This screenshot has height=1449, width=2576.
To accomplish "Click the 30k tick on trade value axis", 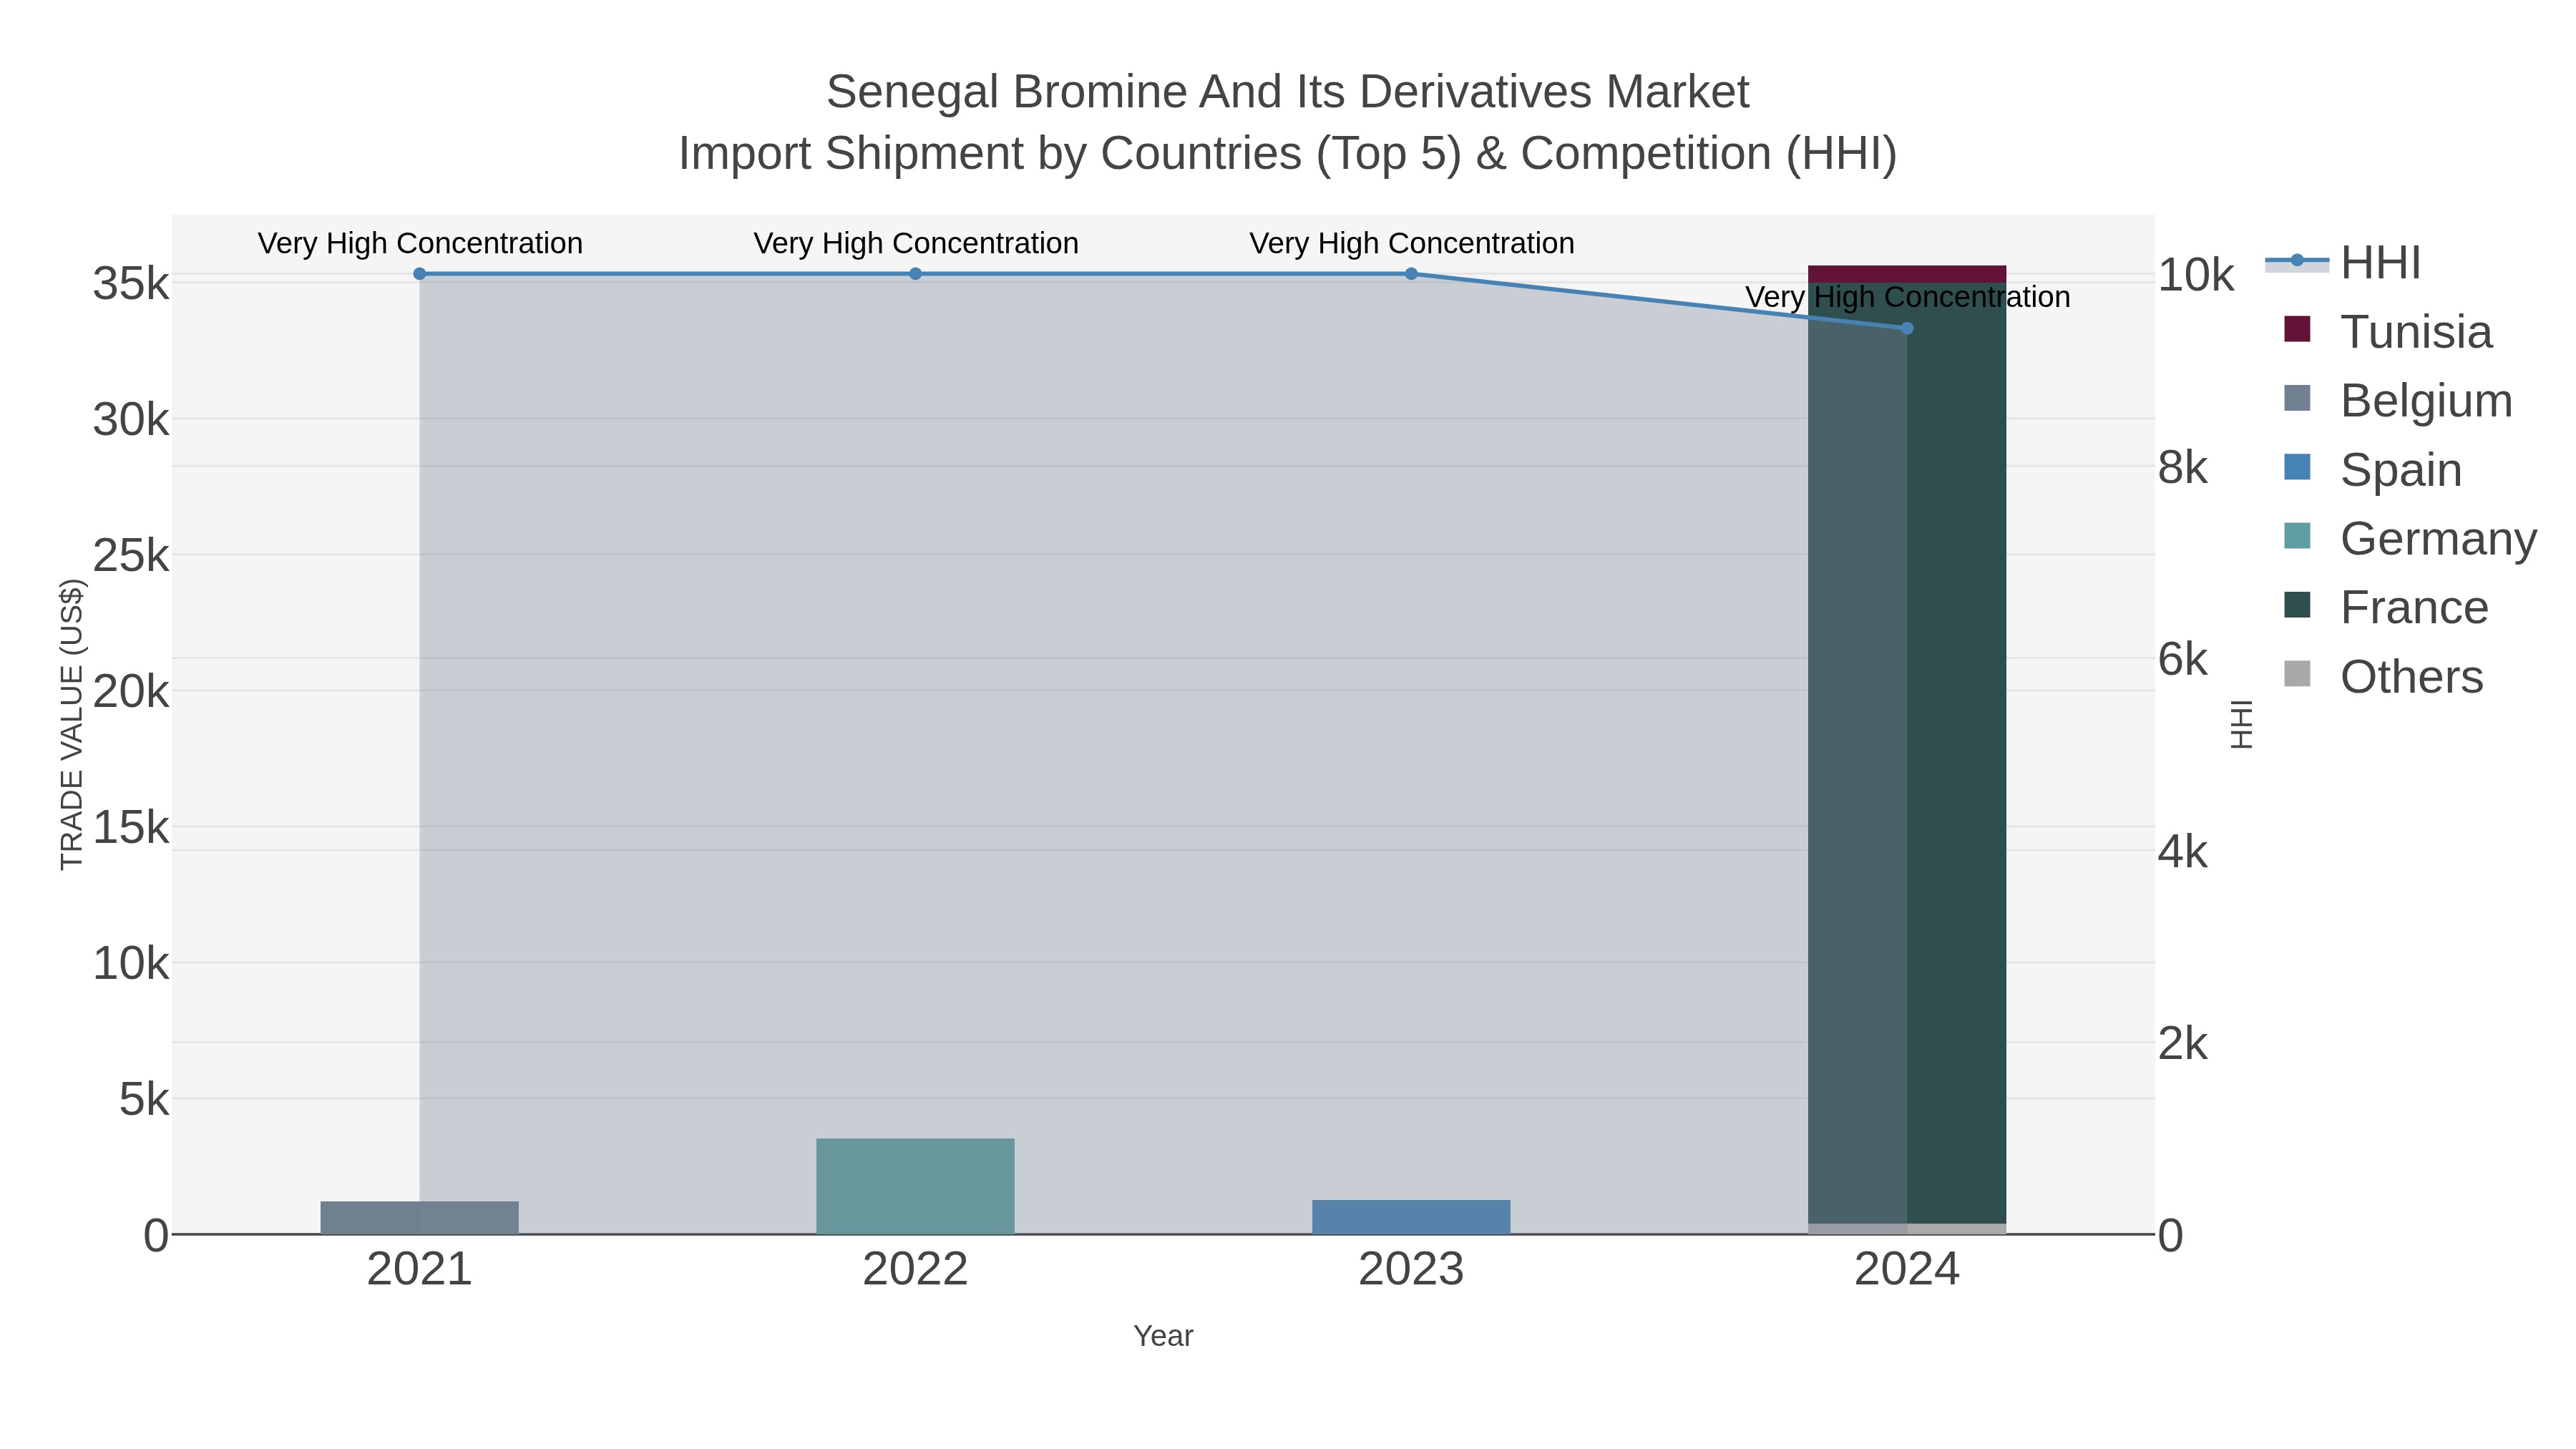I will pyautogui.click(x=131, y=420).
